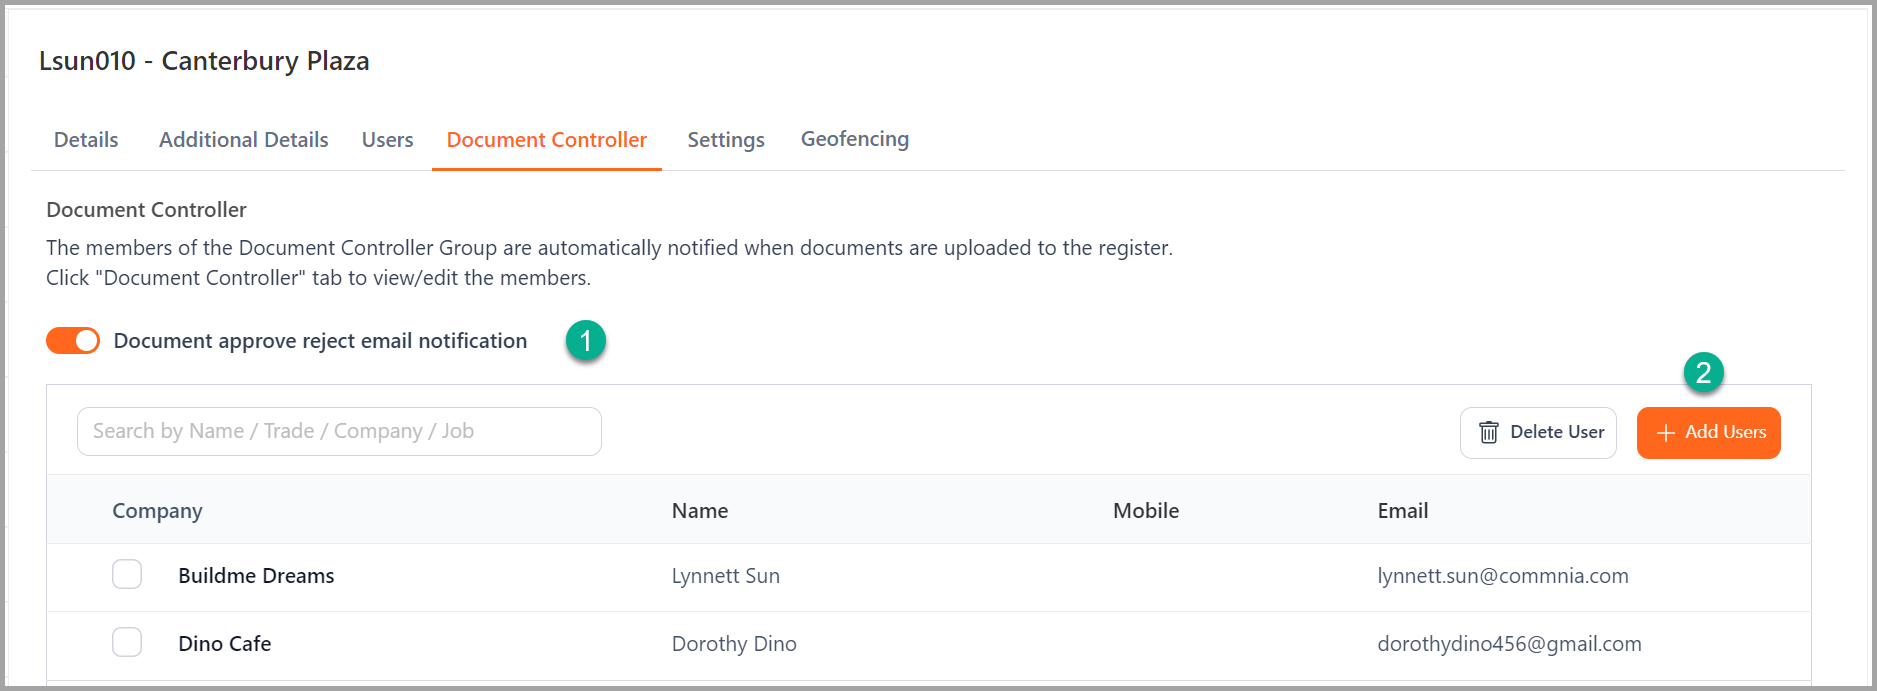The image size is (1877, 691).
Task: Switch to the Geofencing tab
Action: pyautogui.click(x=855, y=139)
